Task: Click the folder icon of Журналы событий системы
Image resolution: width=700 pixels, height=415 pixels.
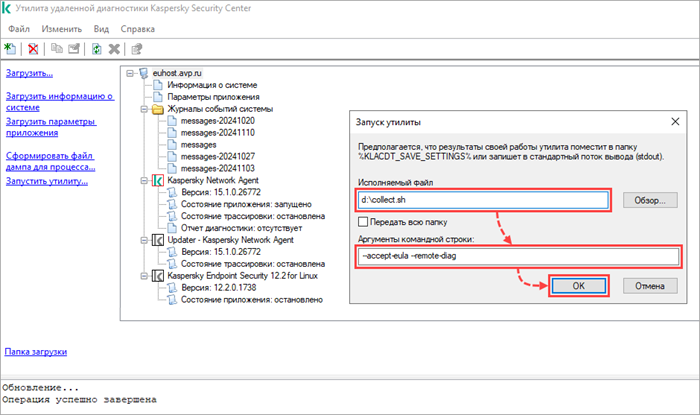Action: [158, 109]
